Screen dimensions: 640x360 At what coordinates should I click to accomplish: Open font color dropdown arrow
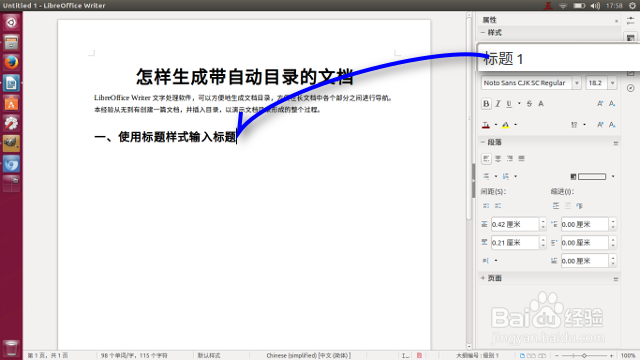pos(496,125)
